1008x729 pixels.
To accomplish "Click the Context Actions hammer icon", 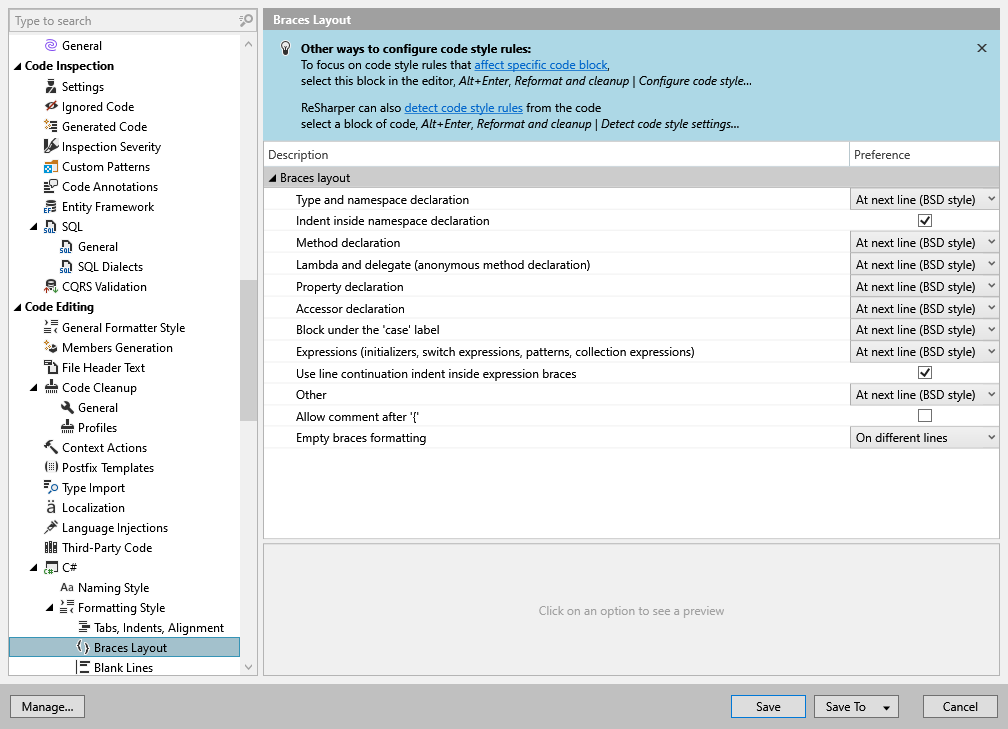I will click(52, 448).
